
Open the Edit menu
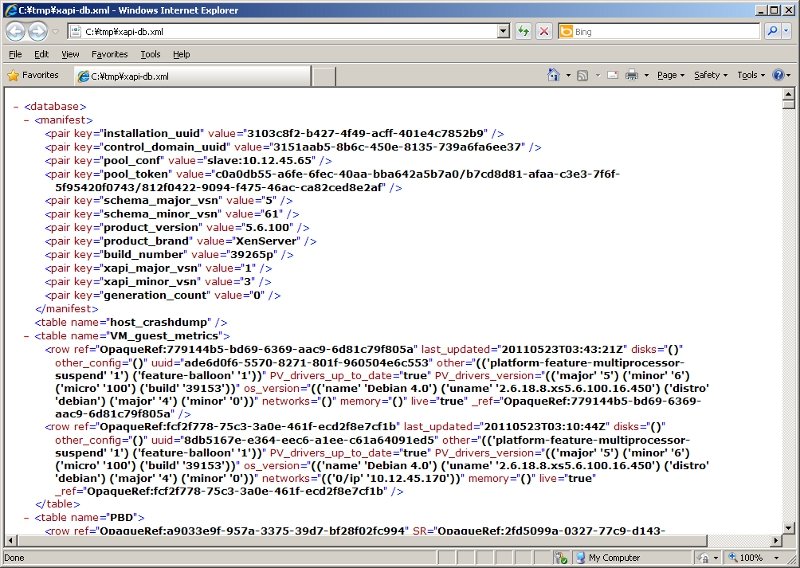click(41, 54)
